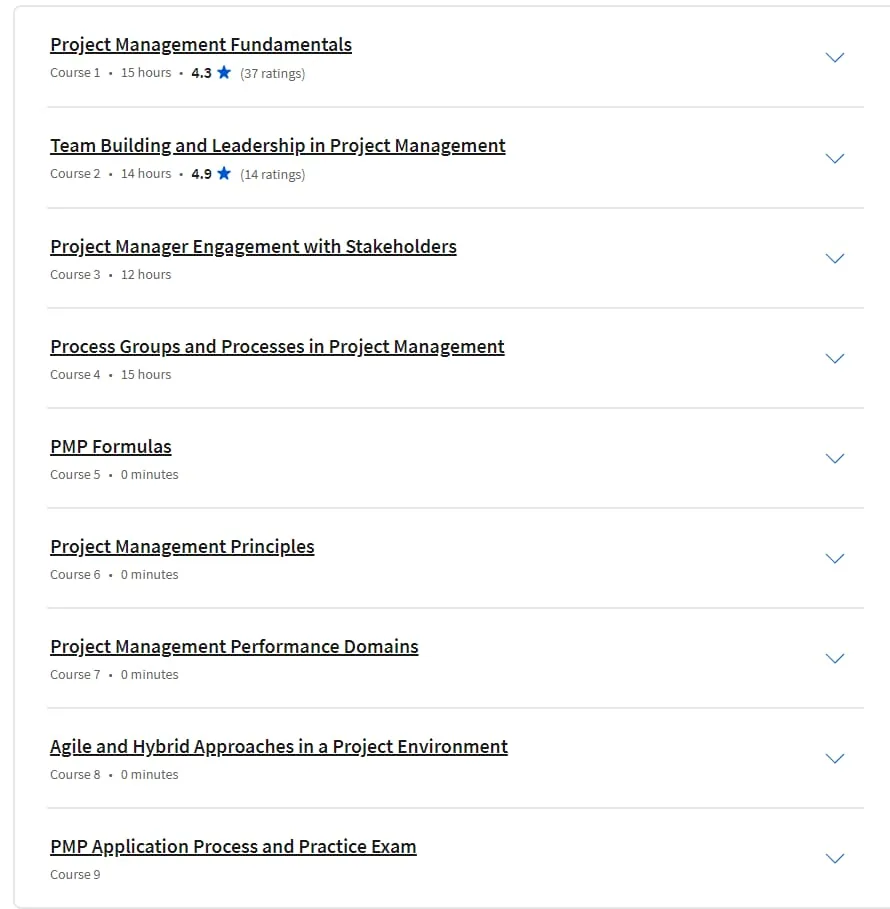Expand Process Groups and Processes chevron
This screenshot has height=909, width=890.
pyautogui.click(x=834, y=358)
